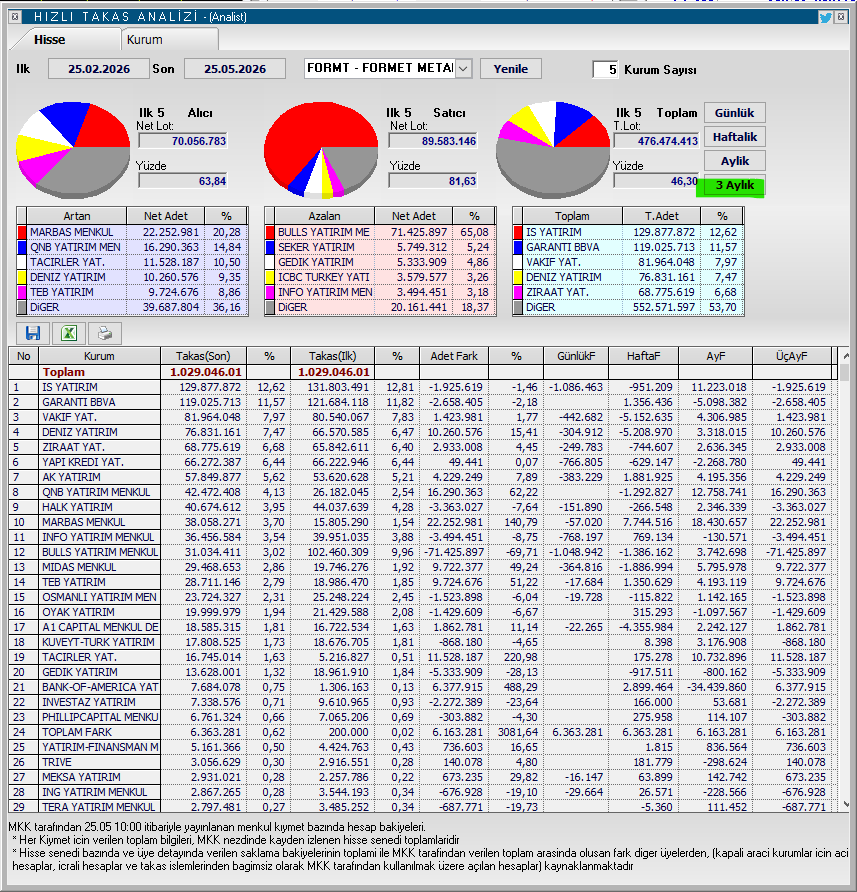Click the main table scroll up arrow
Screen dimensions: 857x892
click(846, 356)
